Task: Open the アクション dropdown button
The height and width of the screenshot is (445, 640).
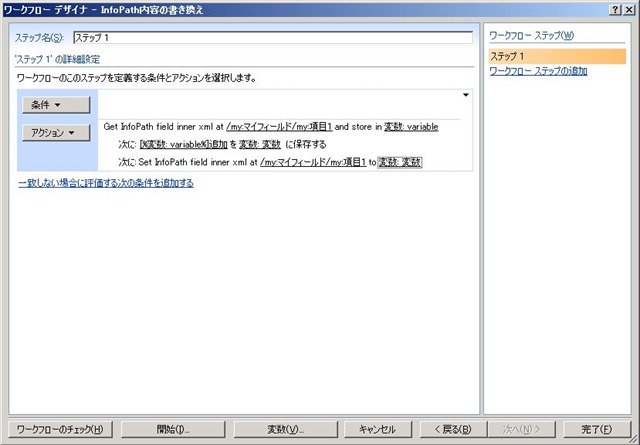Action: (56, 133)
